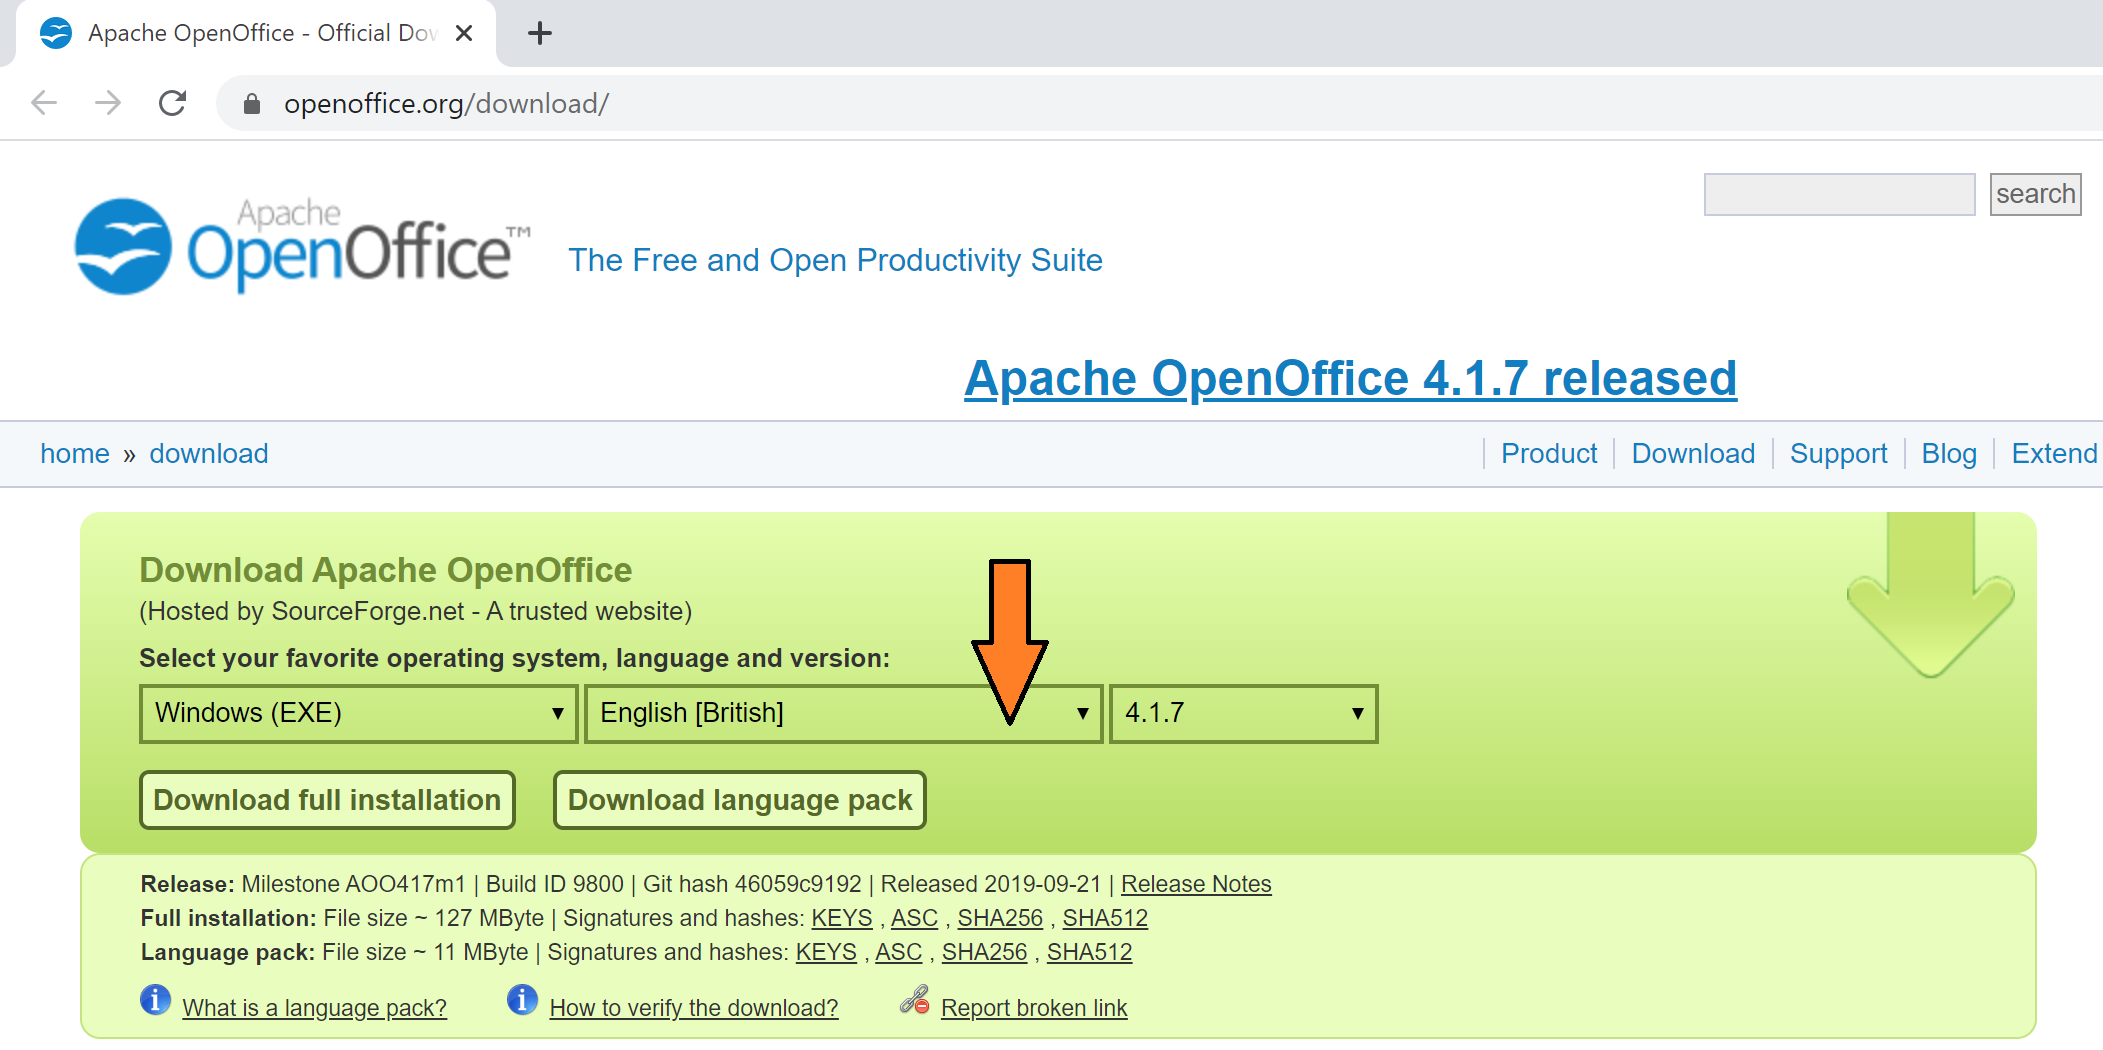Click the broken link chain icon

[914, 1000]
